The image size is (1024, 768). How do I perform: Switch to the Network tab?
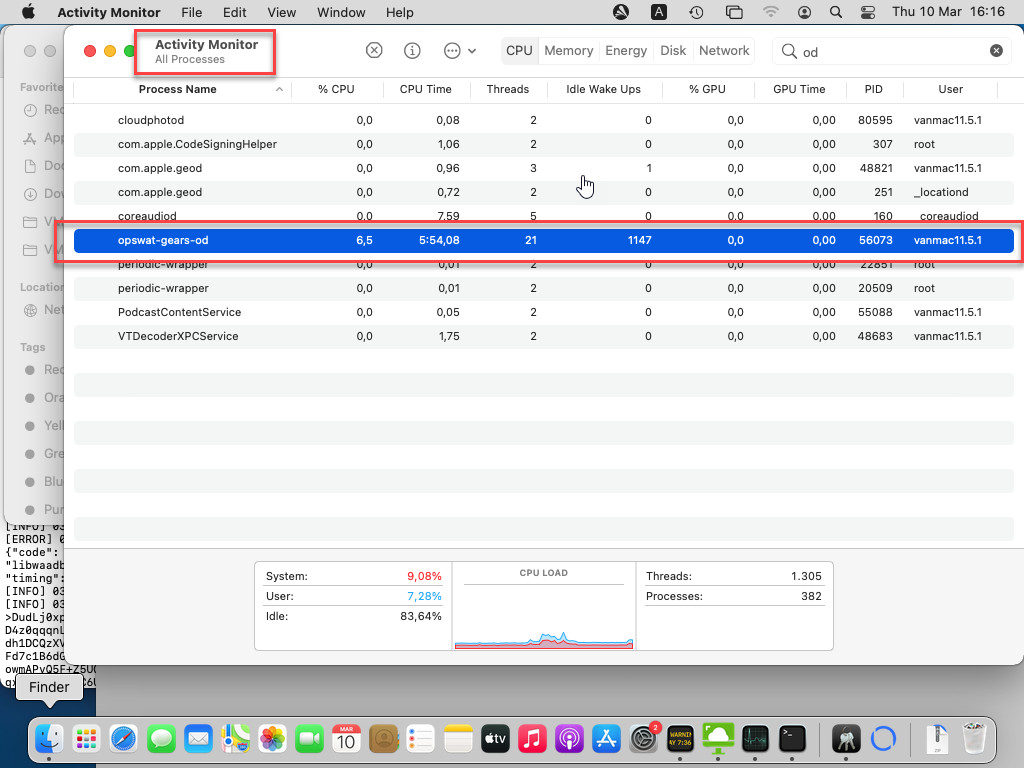coord(724,50)
